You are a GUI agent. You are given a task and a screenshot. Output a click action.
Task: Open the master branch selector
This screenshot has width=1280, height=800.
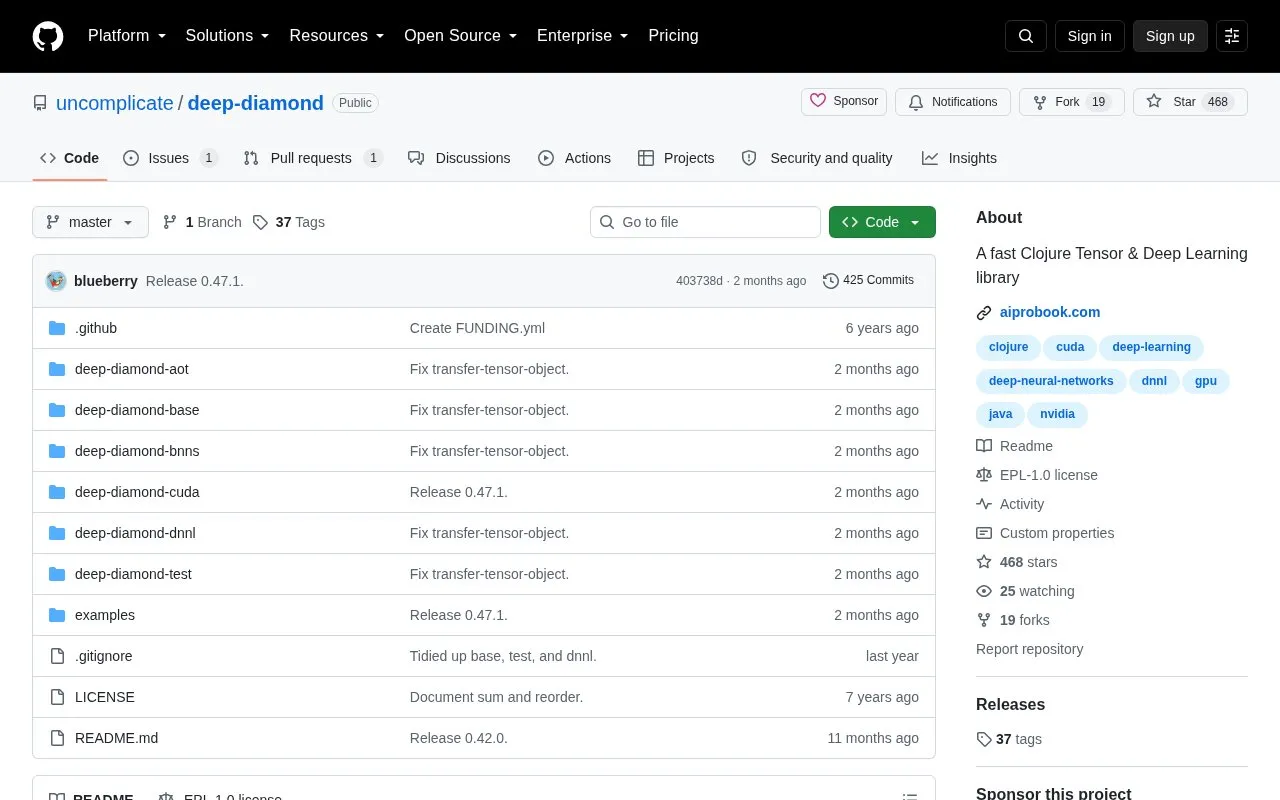click(x=90, y=222)
